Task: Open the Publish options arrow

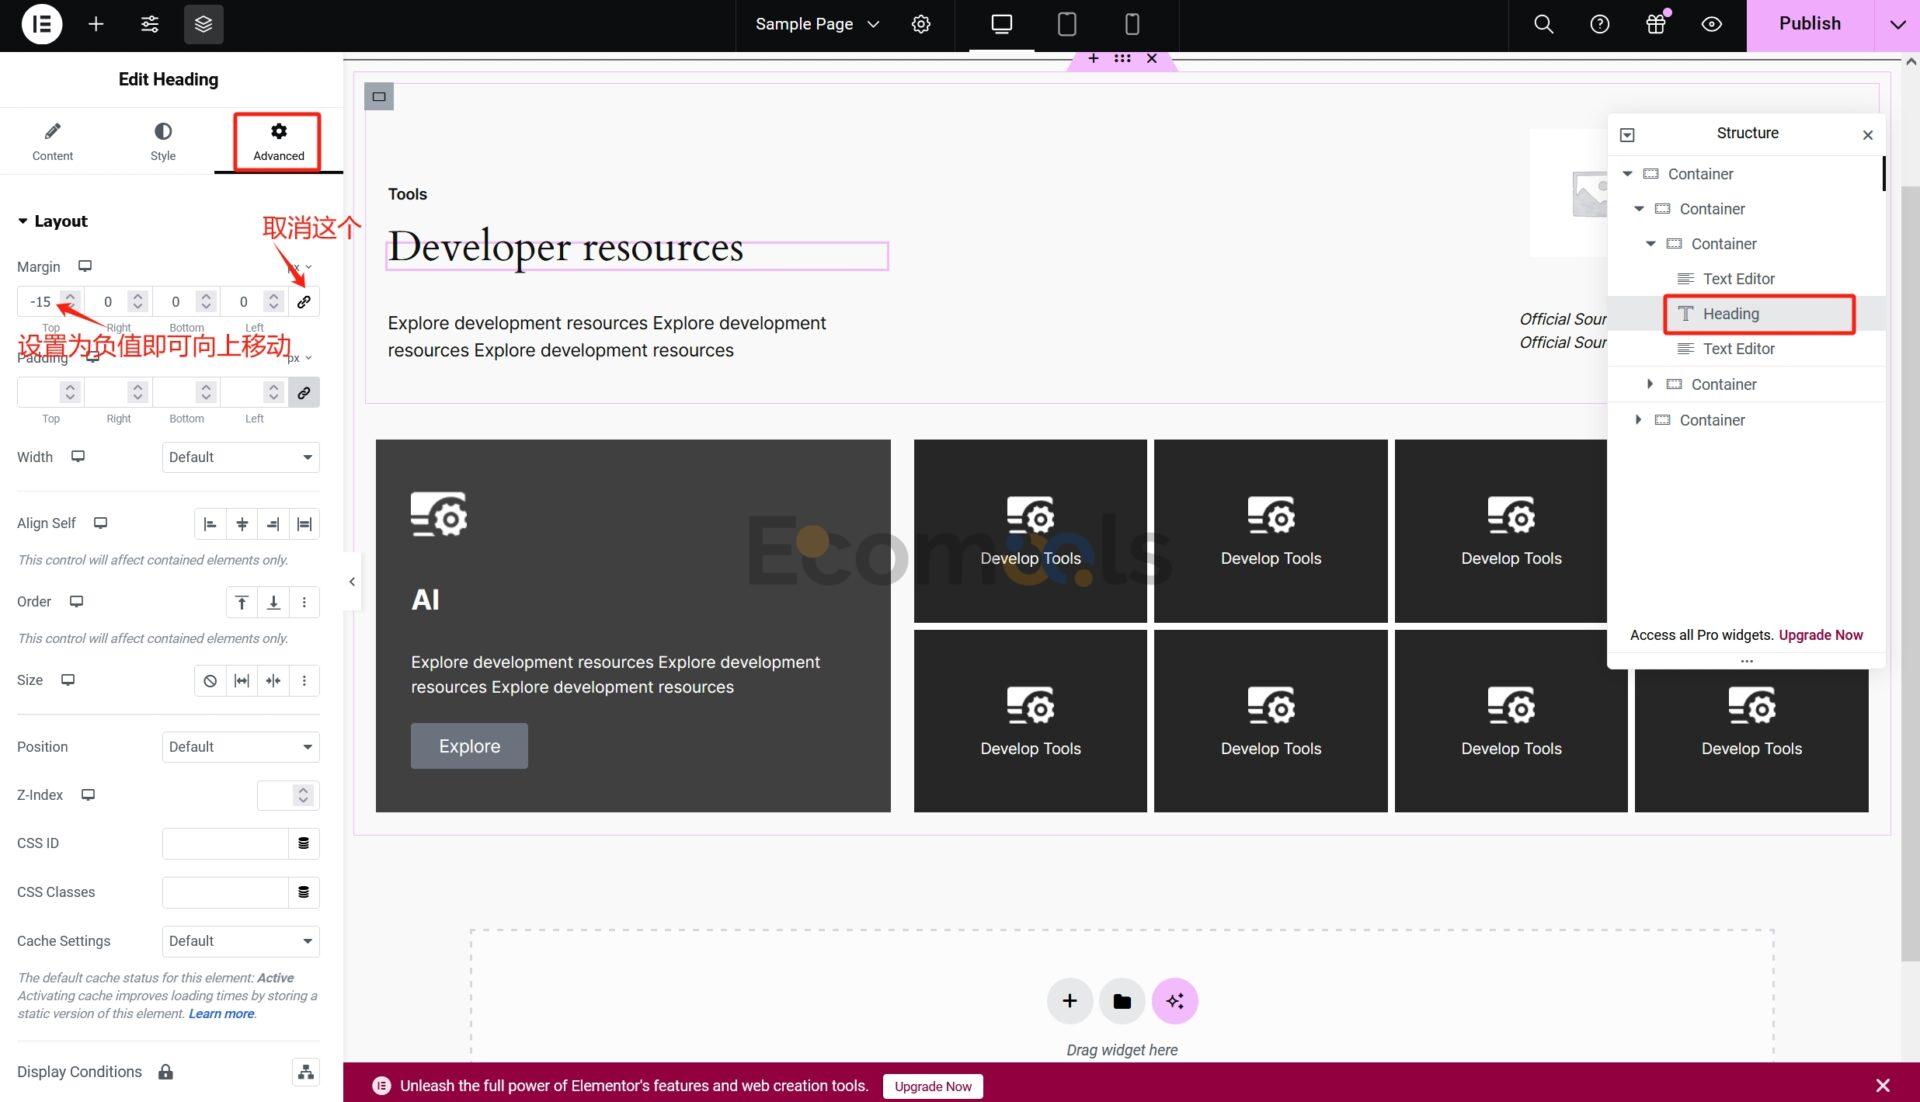Action: [1897, 24]
